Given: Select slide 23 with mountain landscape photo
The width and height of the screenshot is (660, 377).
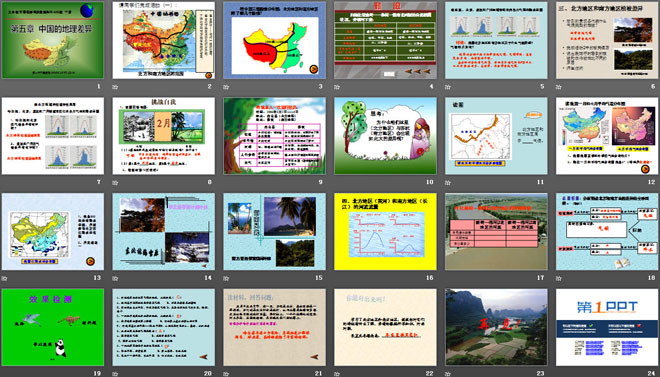Looking at the screenshot, I should coord(496,327).
